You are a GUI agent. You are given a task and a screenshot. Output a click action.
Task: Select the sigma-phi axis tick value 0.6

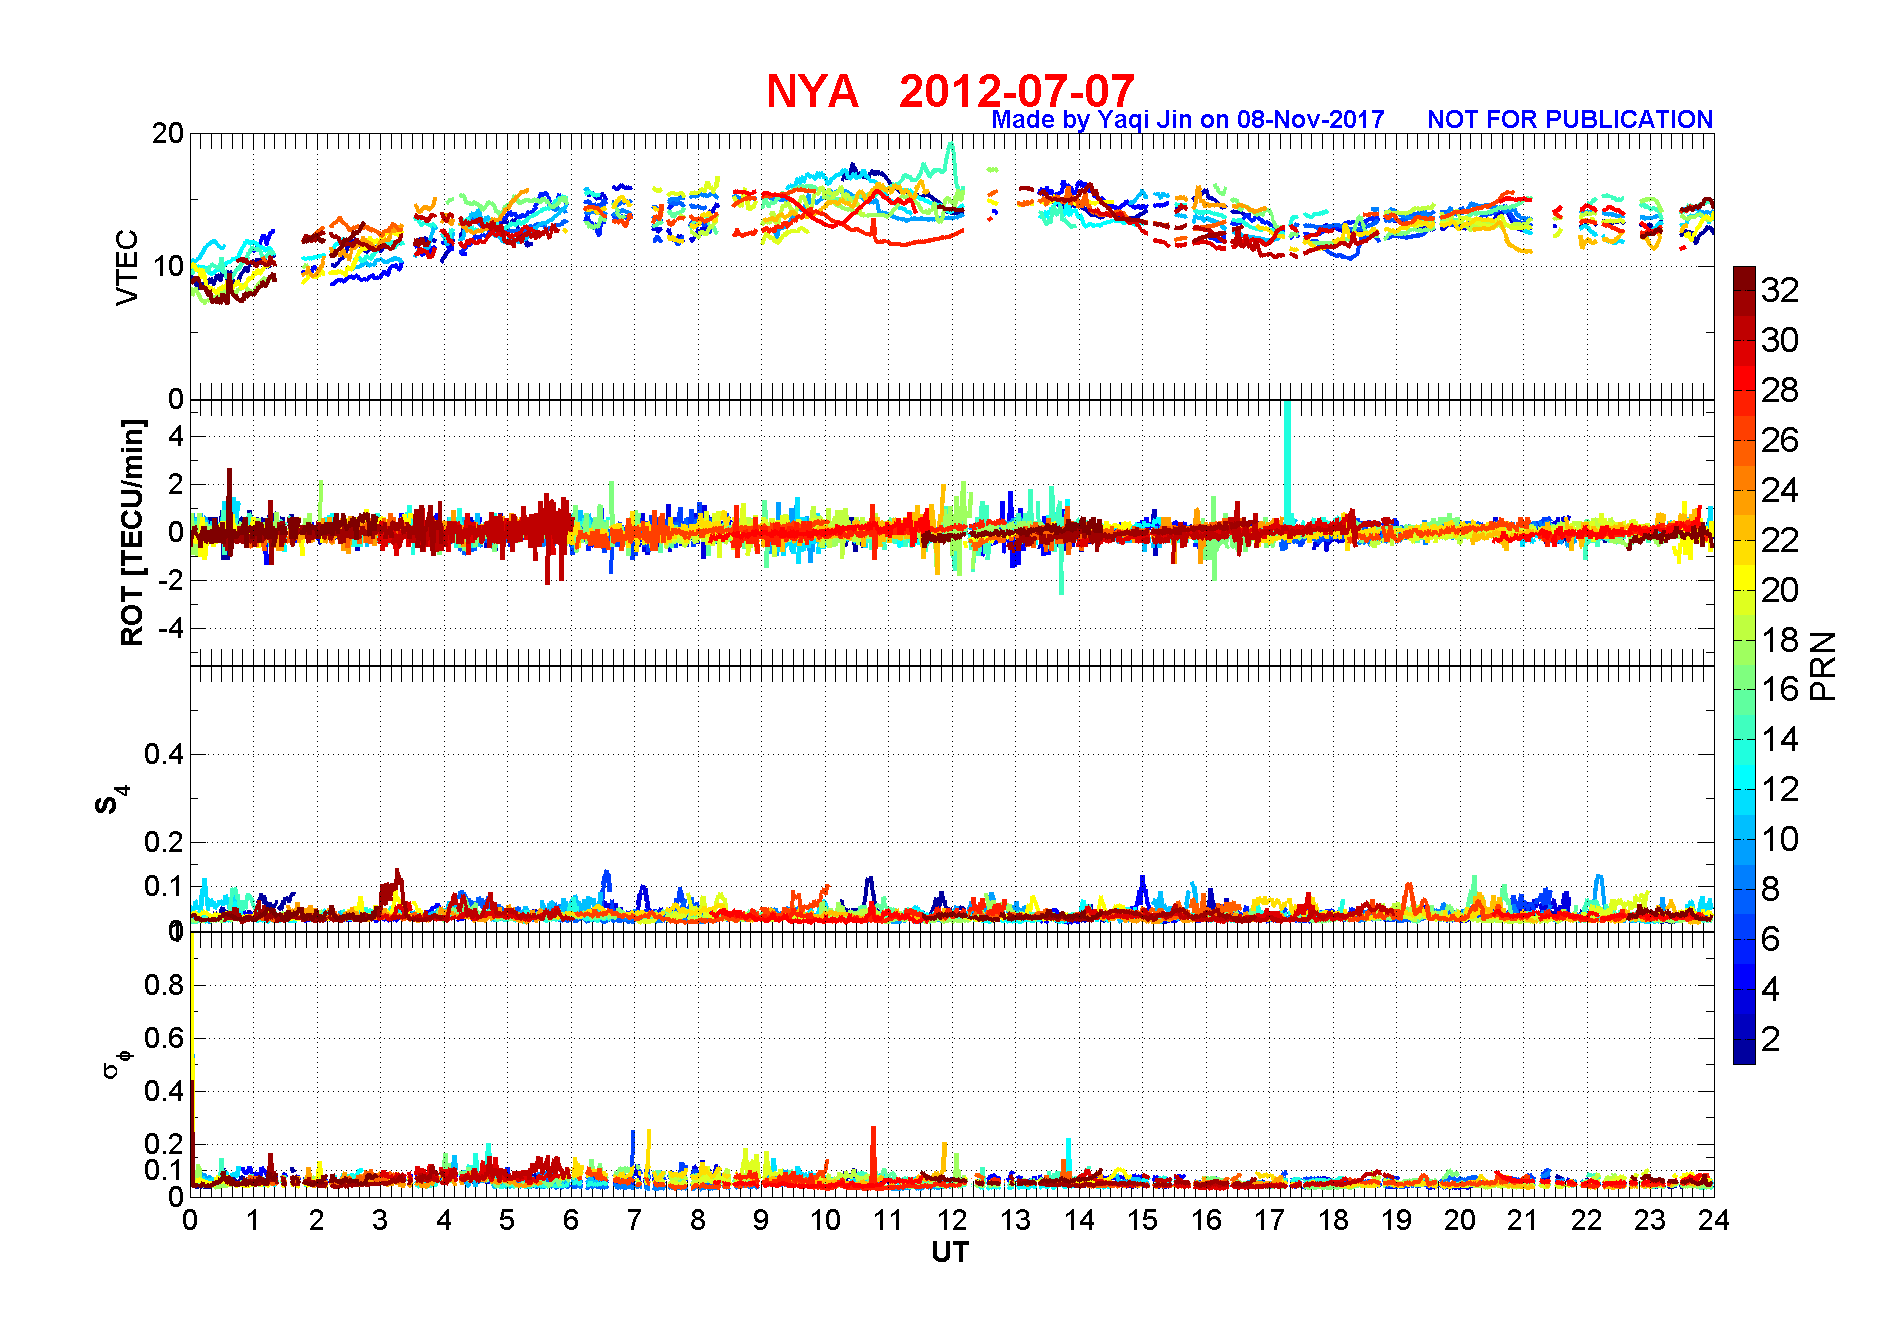tap(165, 1038)
